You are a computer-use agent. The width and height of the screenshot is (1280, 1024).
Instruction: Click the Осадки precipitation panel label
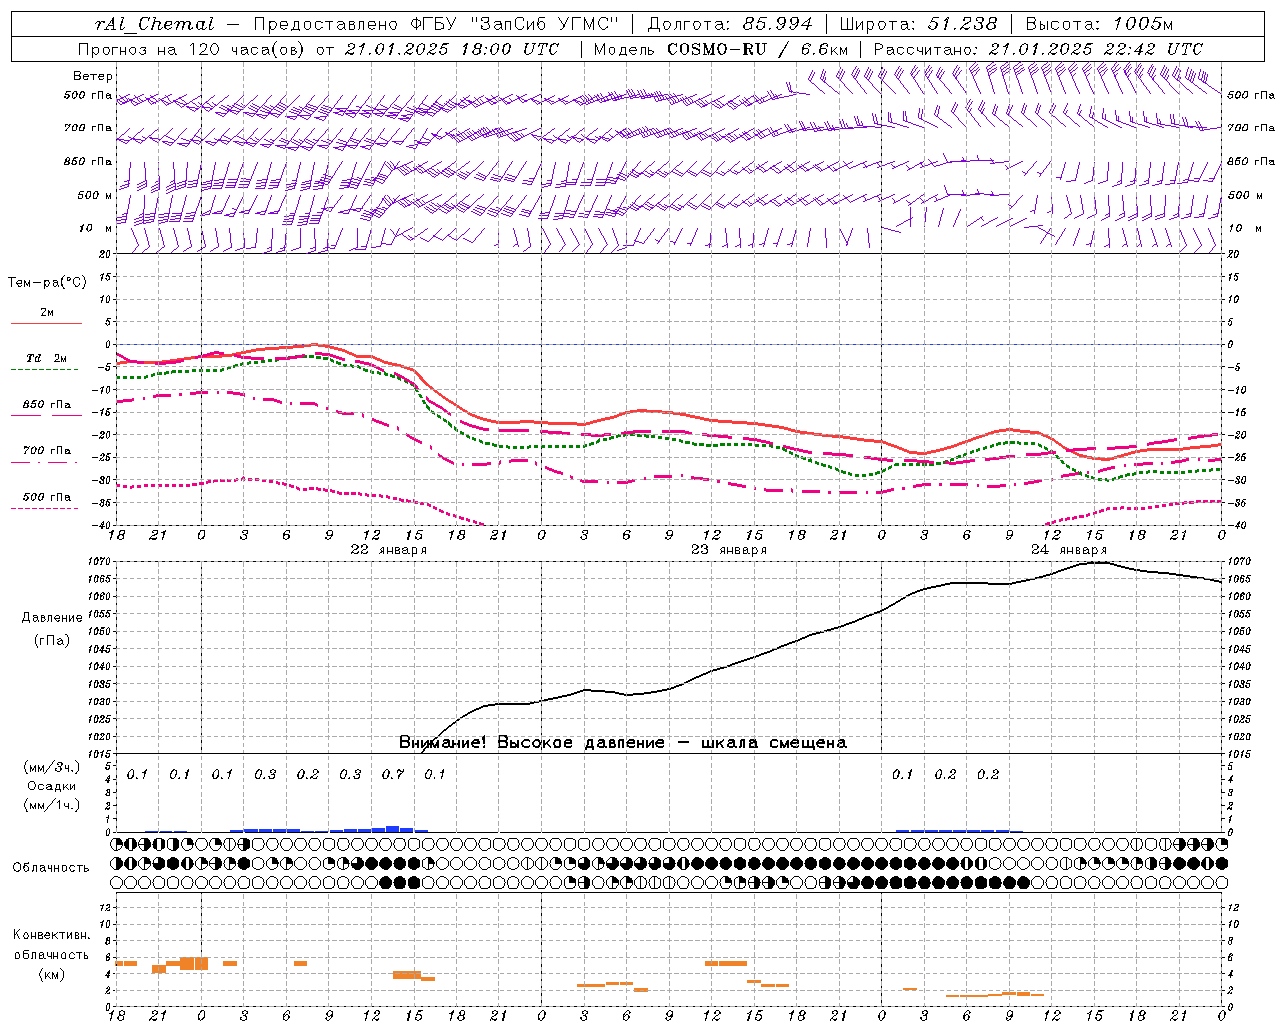coord(52,786)
